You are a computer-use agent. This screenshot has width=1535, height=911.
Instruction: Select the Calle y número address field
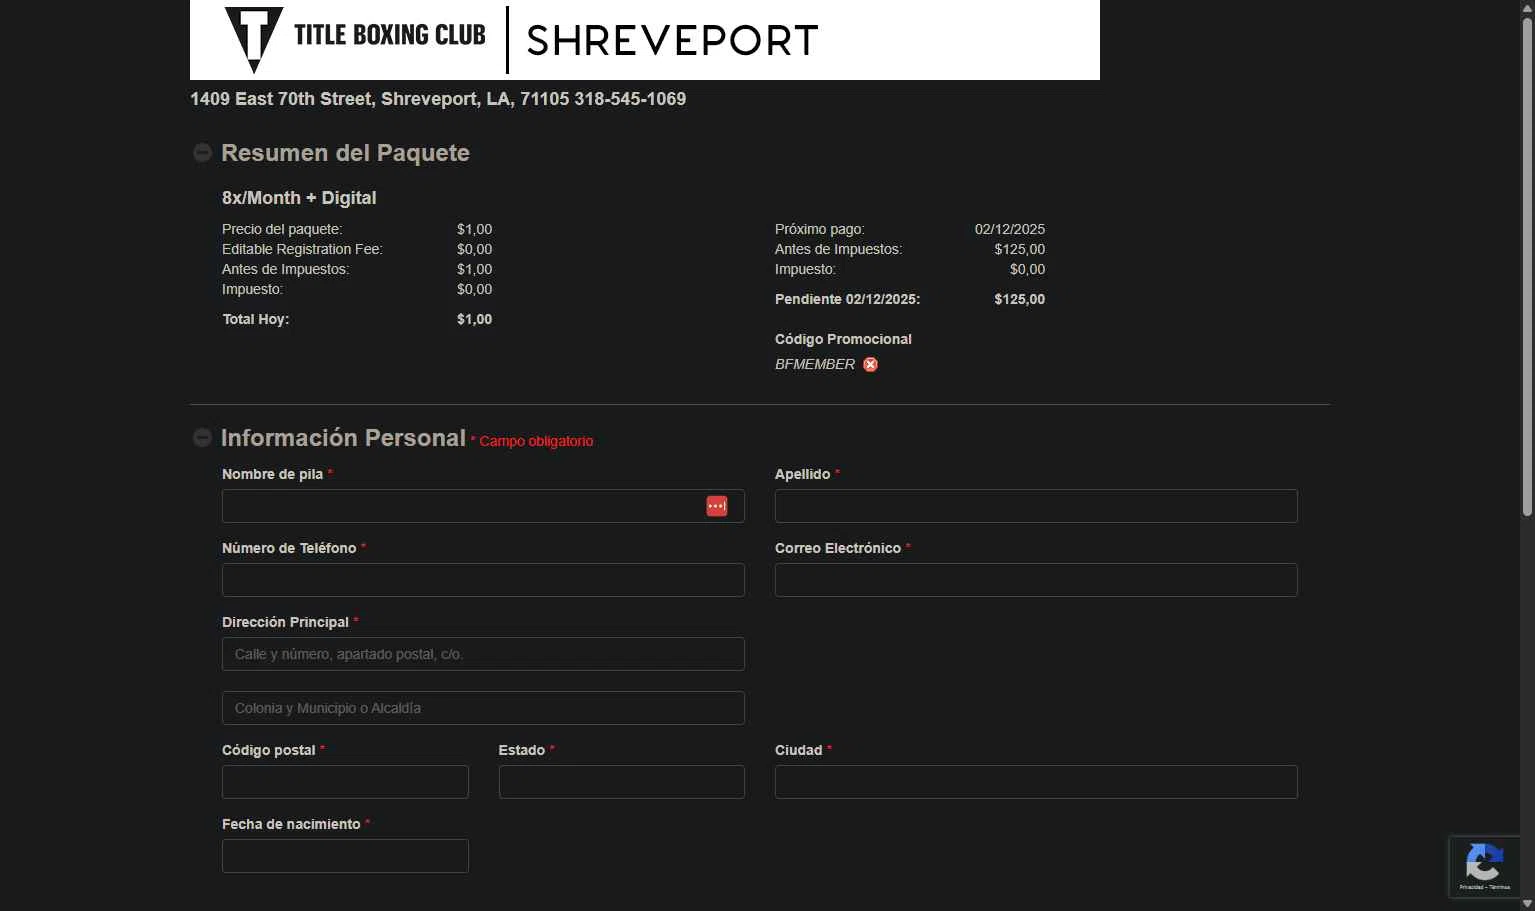483,654
